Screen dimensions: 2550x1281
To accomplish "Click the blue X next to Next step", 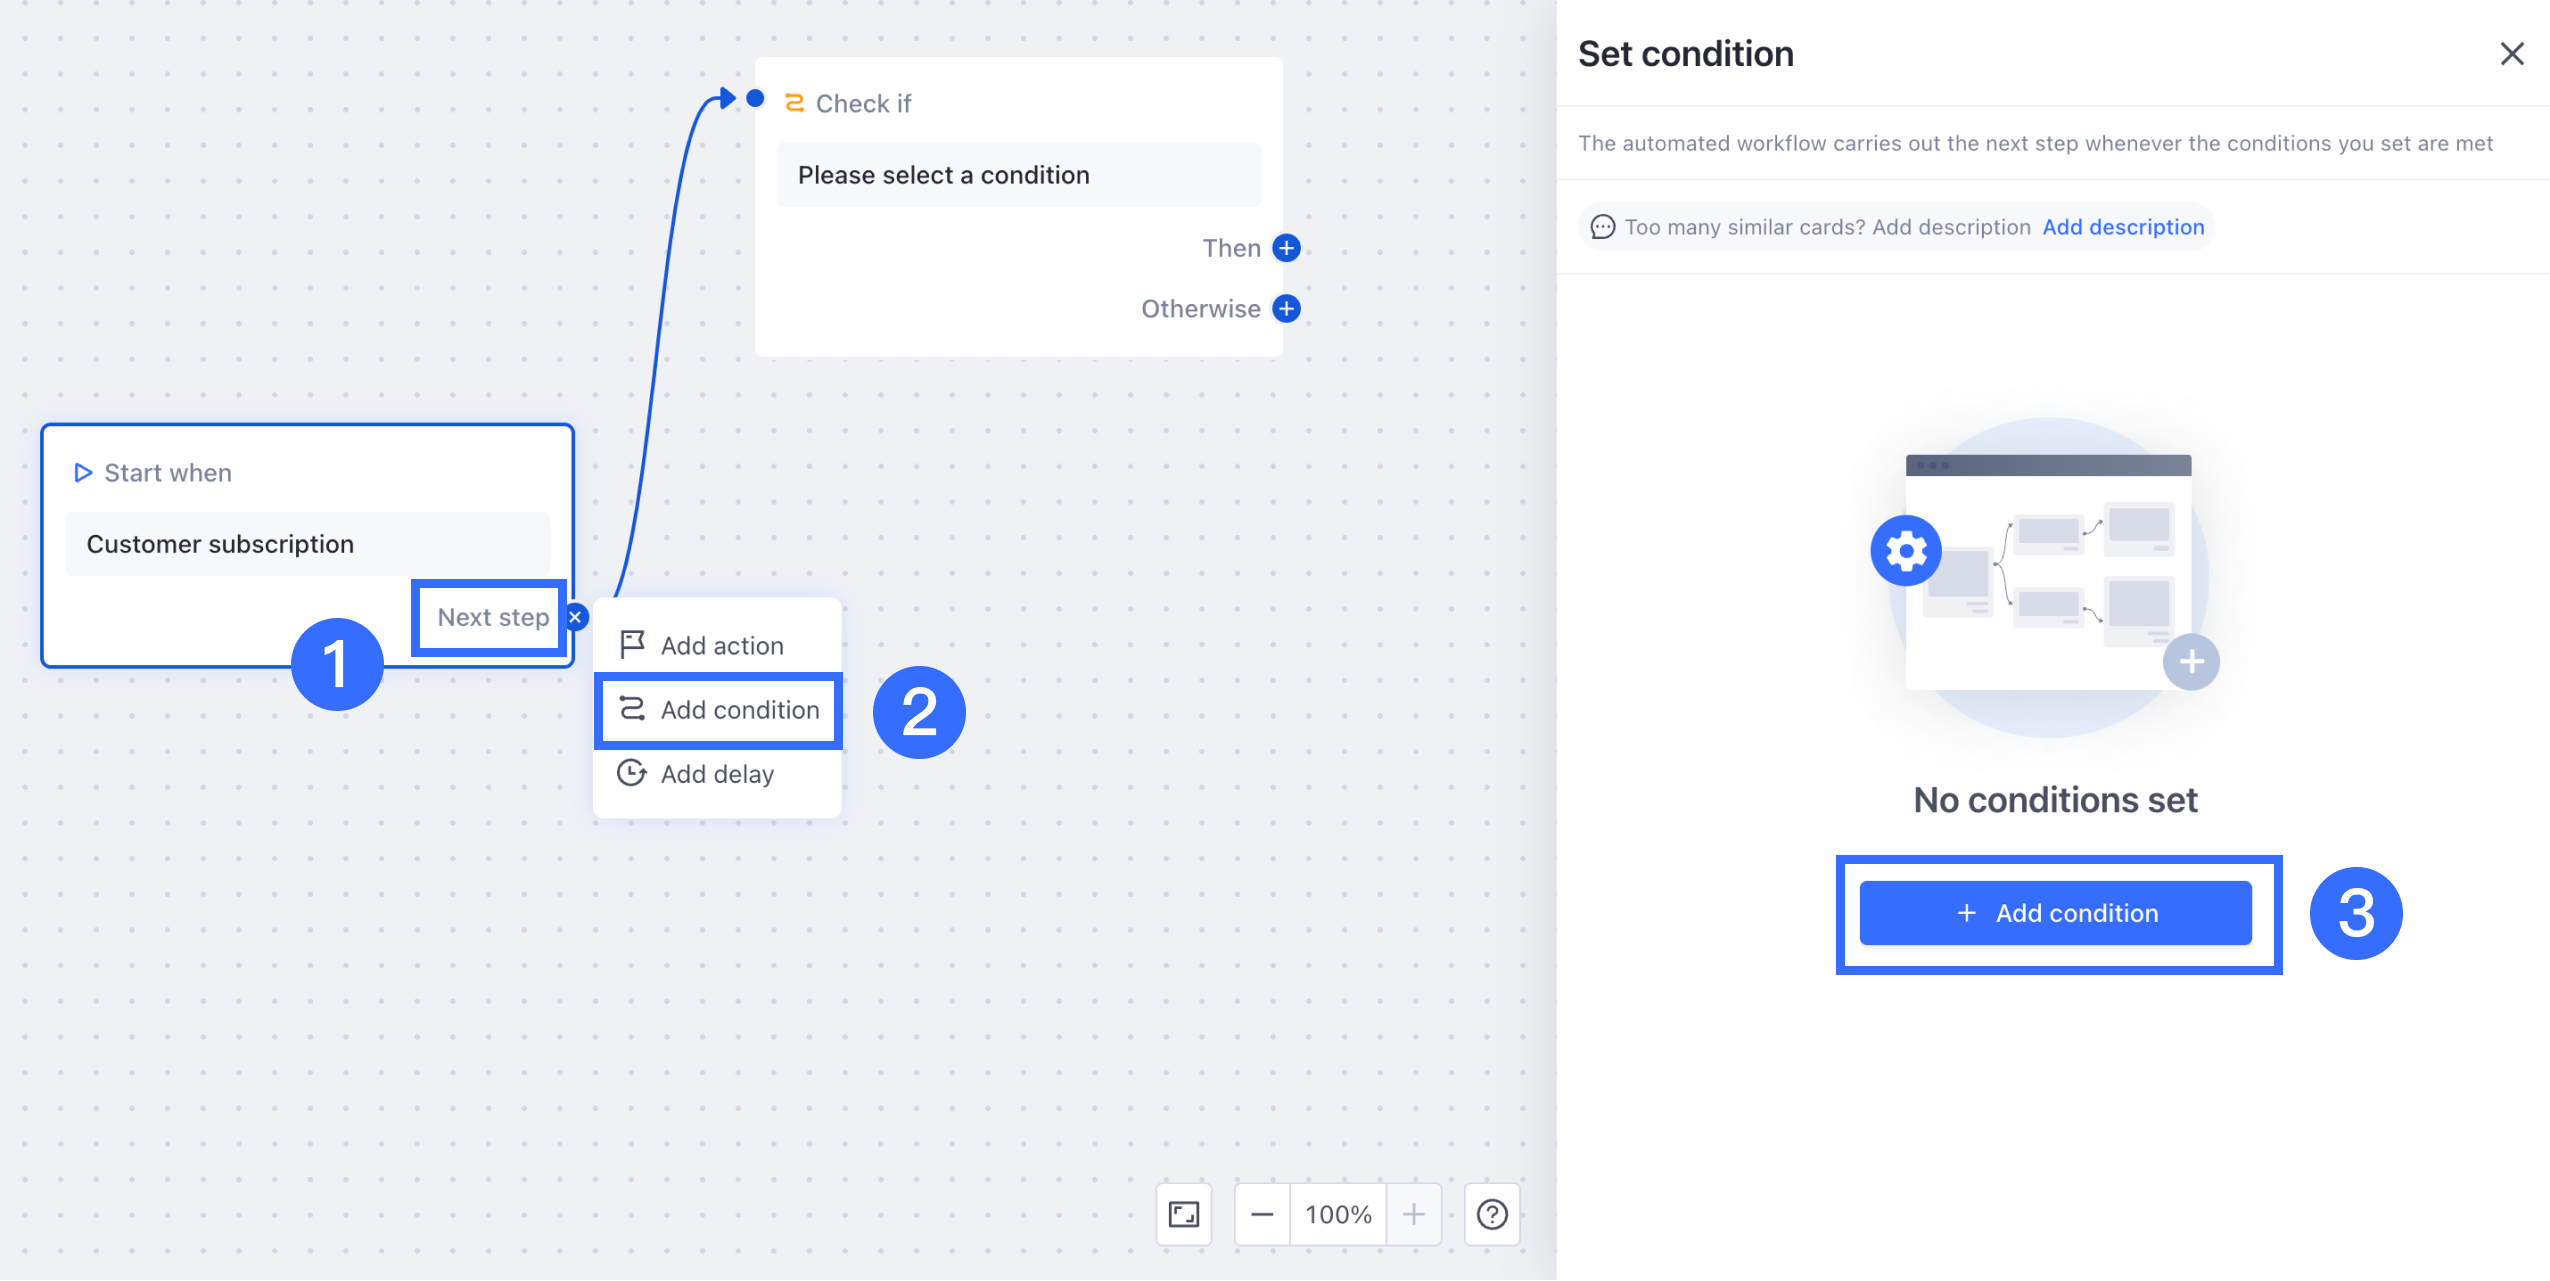I will click(576, 617).
